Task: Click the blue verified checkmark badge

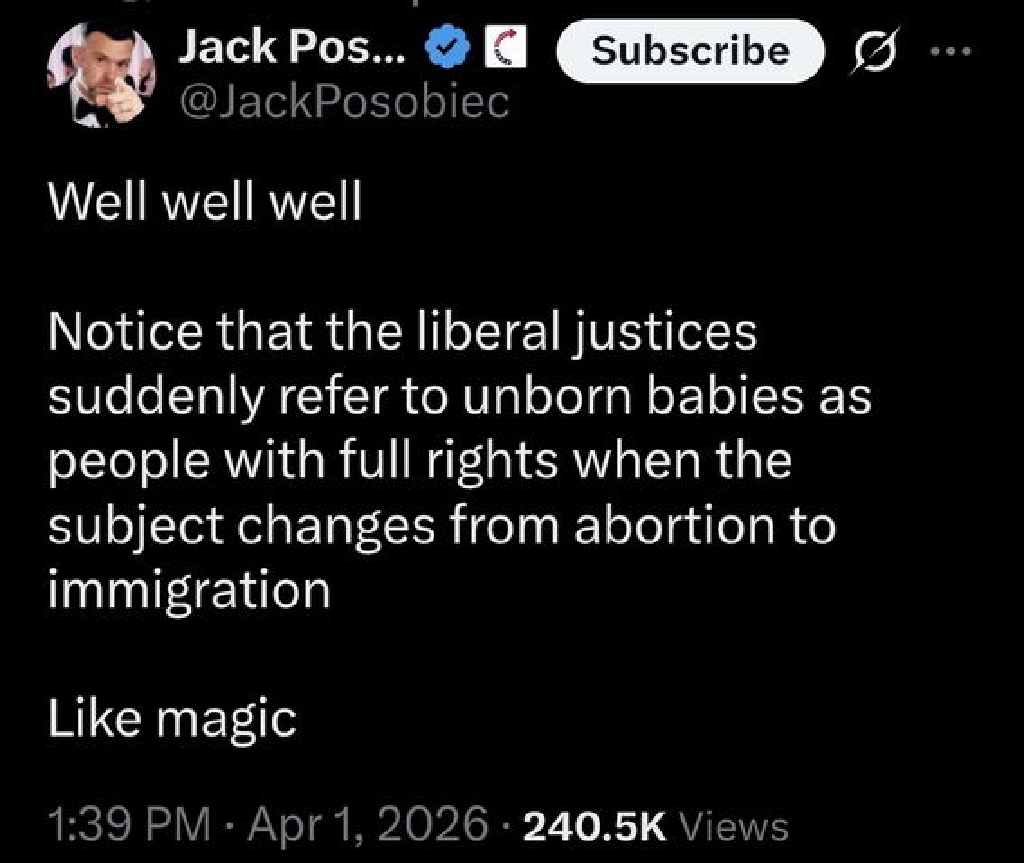Action: pyautogui.click(x=448, y=47)
